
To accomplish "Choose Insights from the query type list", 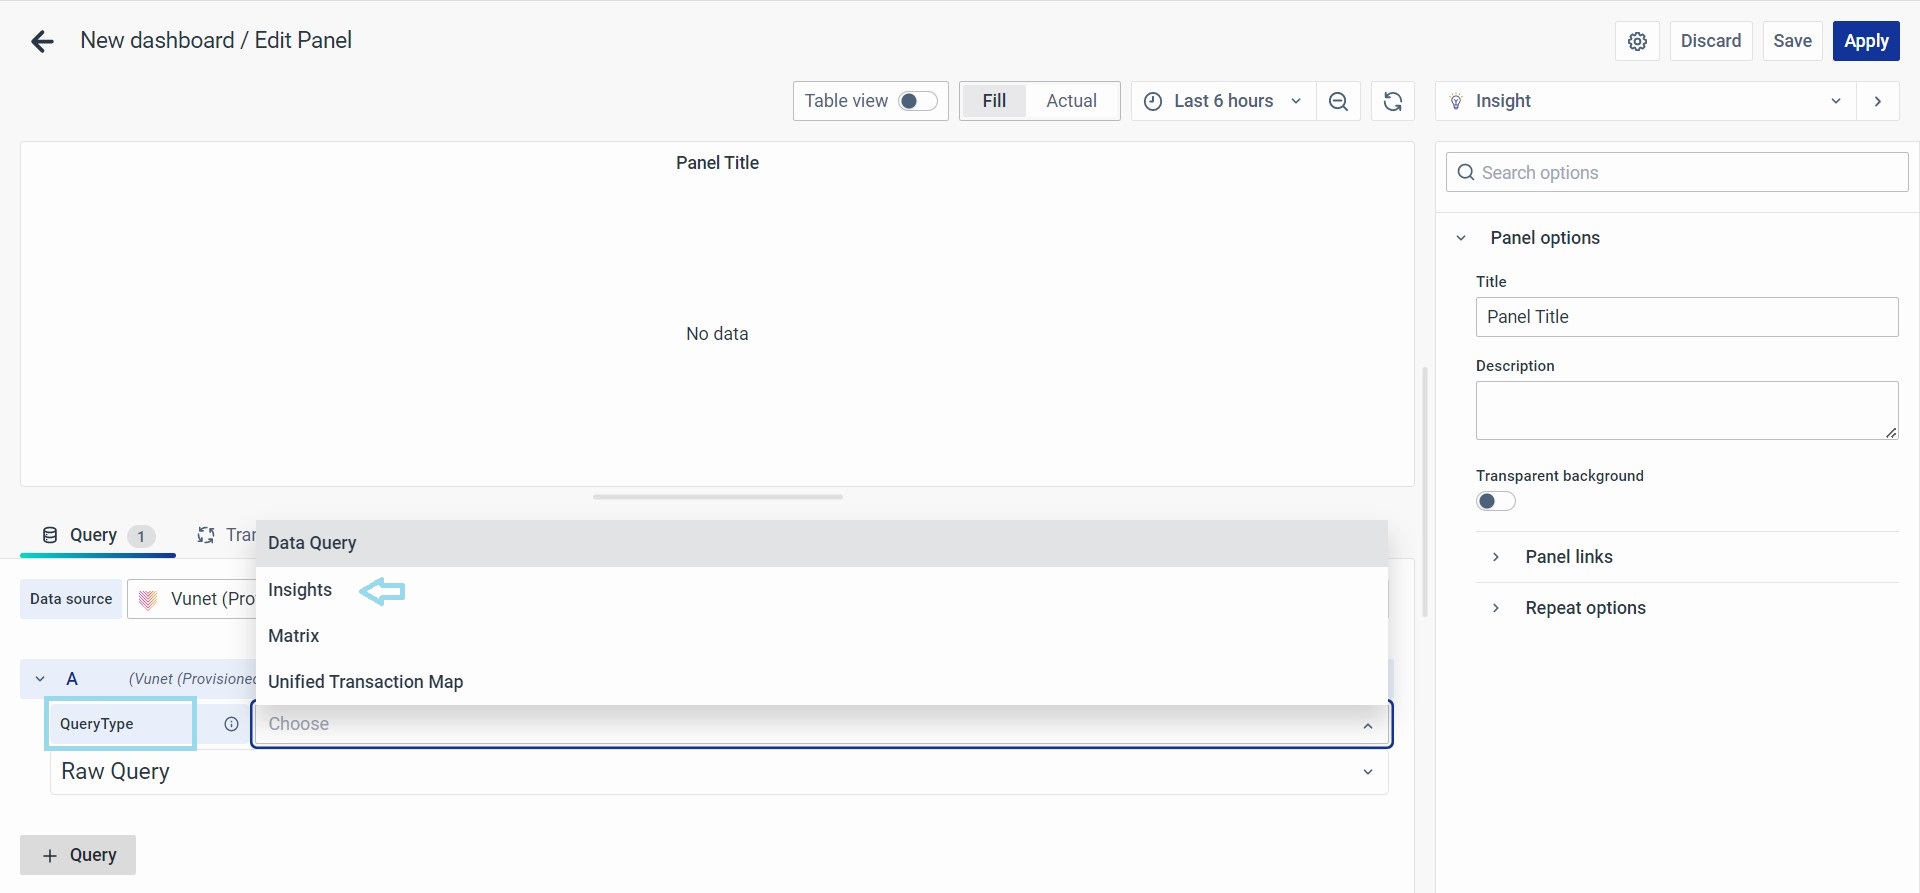I will 300,590.
